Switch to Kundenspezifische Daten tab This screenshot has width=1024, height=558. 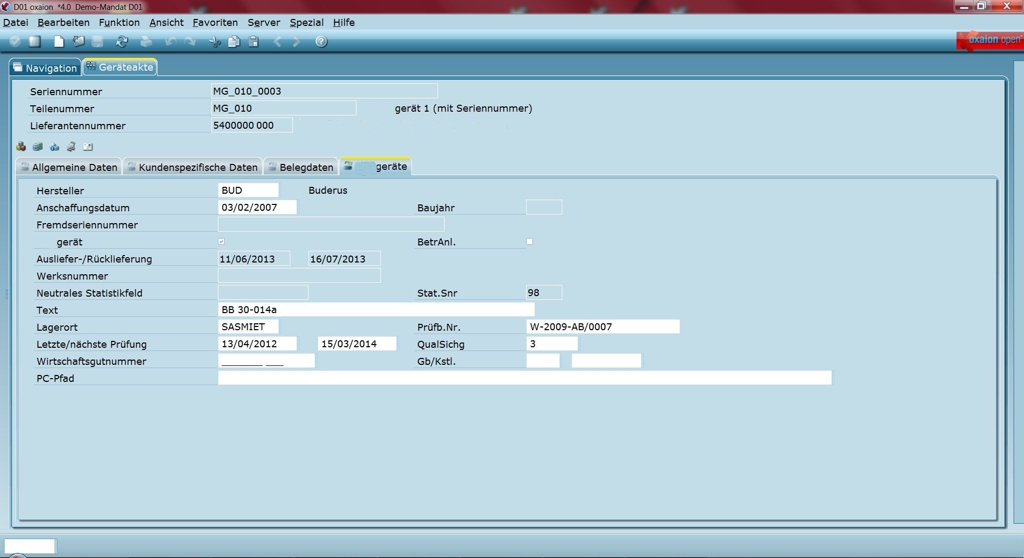pyautogui.click(x=193, y=167)
